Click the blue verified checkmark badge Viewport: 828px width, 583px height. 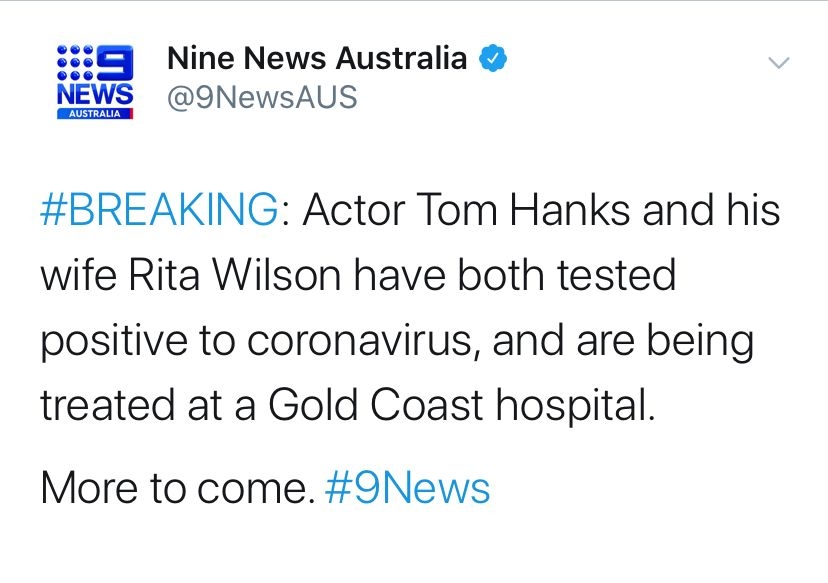[x=492, y=59]
